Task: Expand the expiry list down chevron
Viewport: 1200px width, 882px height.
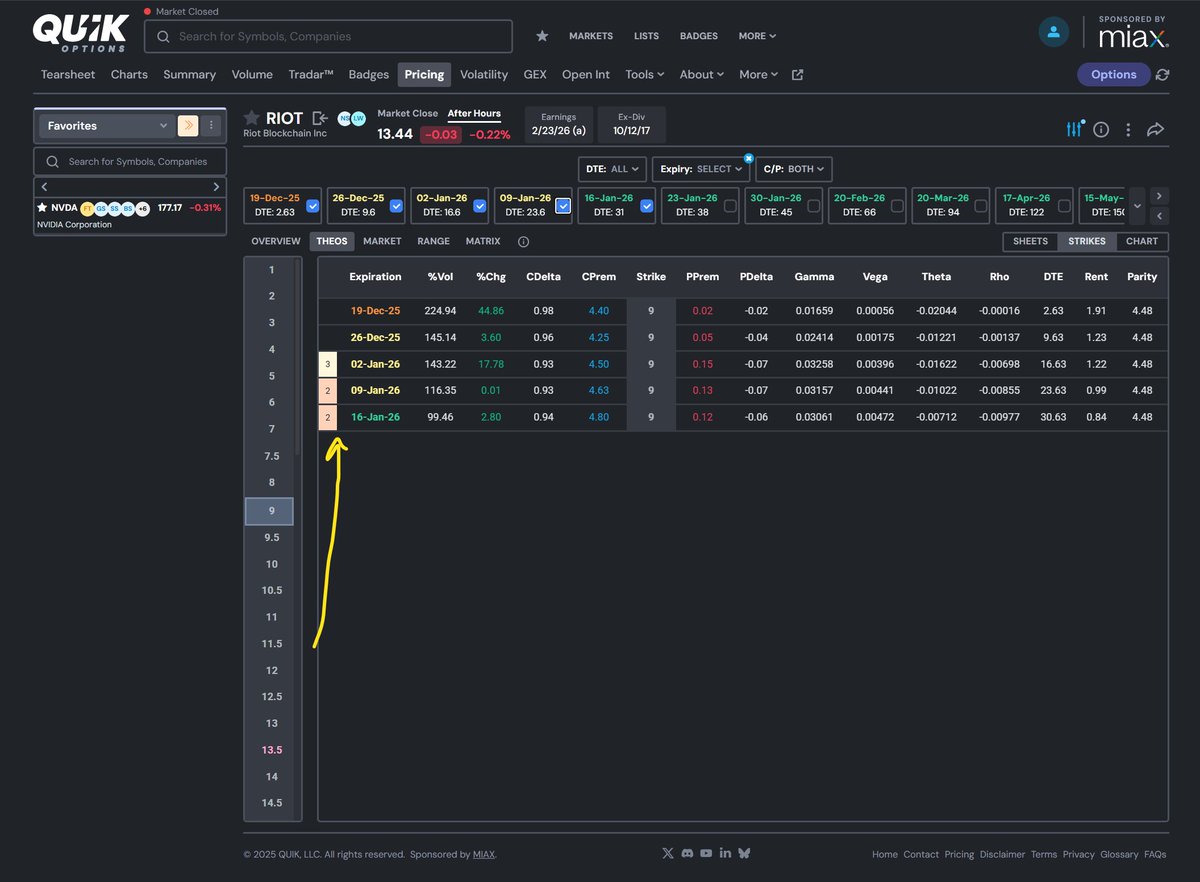Action: [1137, 206]
